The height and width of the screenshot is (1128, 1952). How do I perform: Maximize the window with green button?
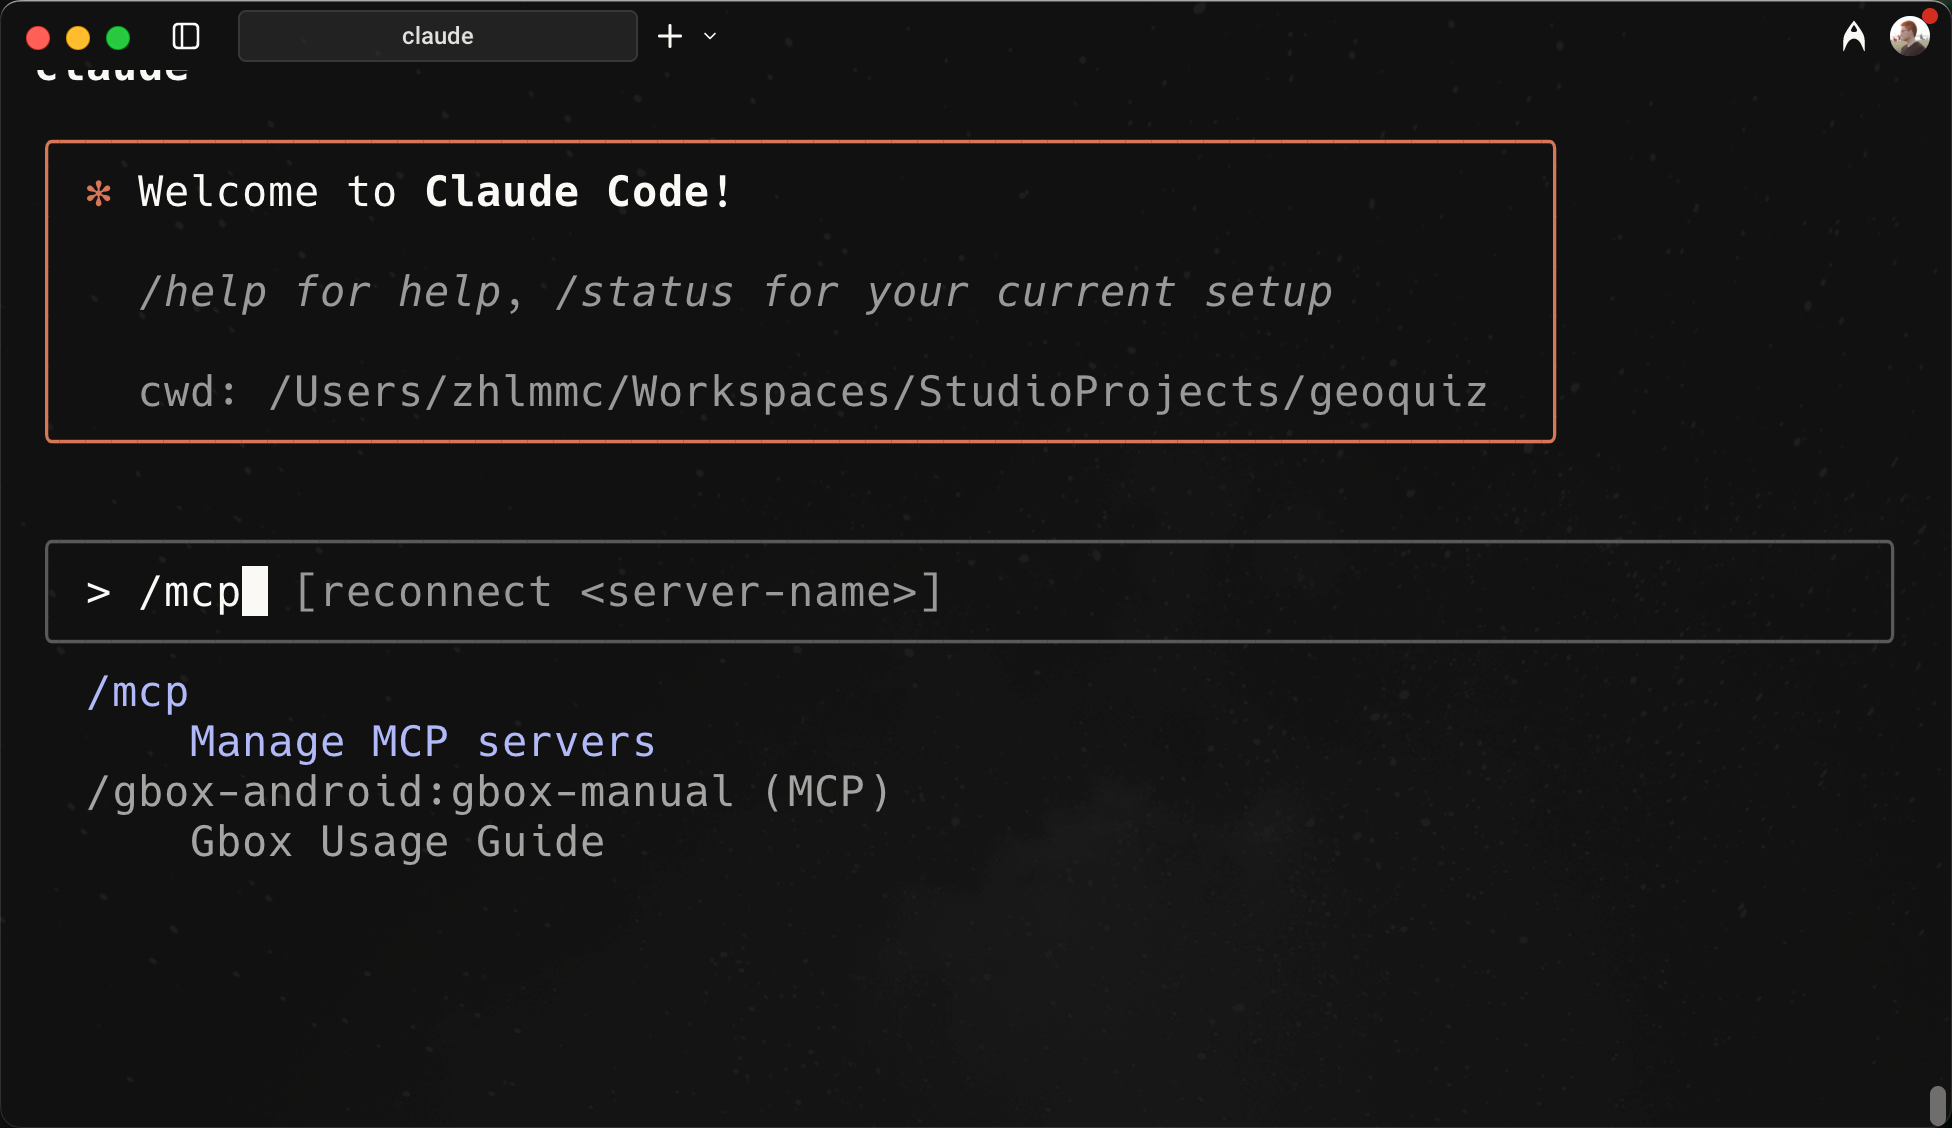(118, 38)
